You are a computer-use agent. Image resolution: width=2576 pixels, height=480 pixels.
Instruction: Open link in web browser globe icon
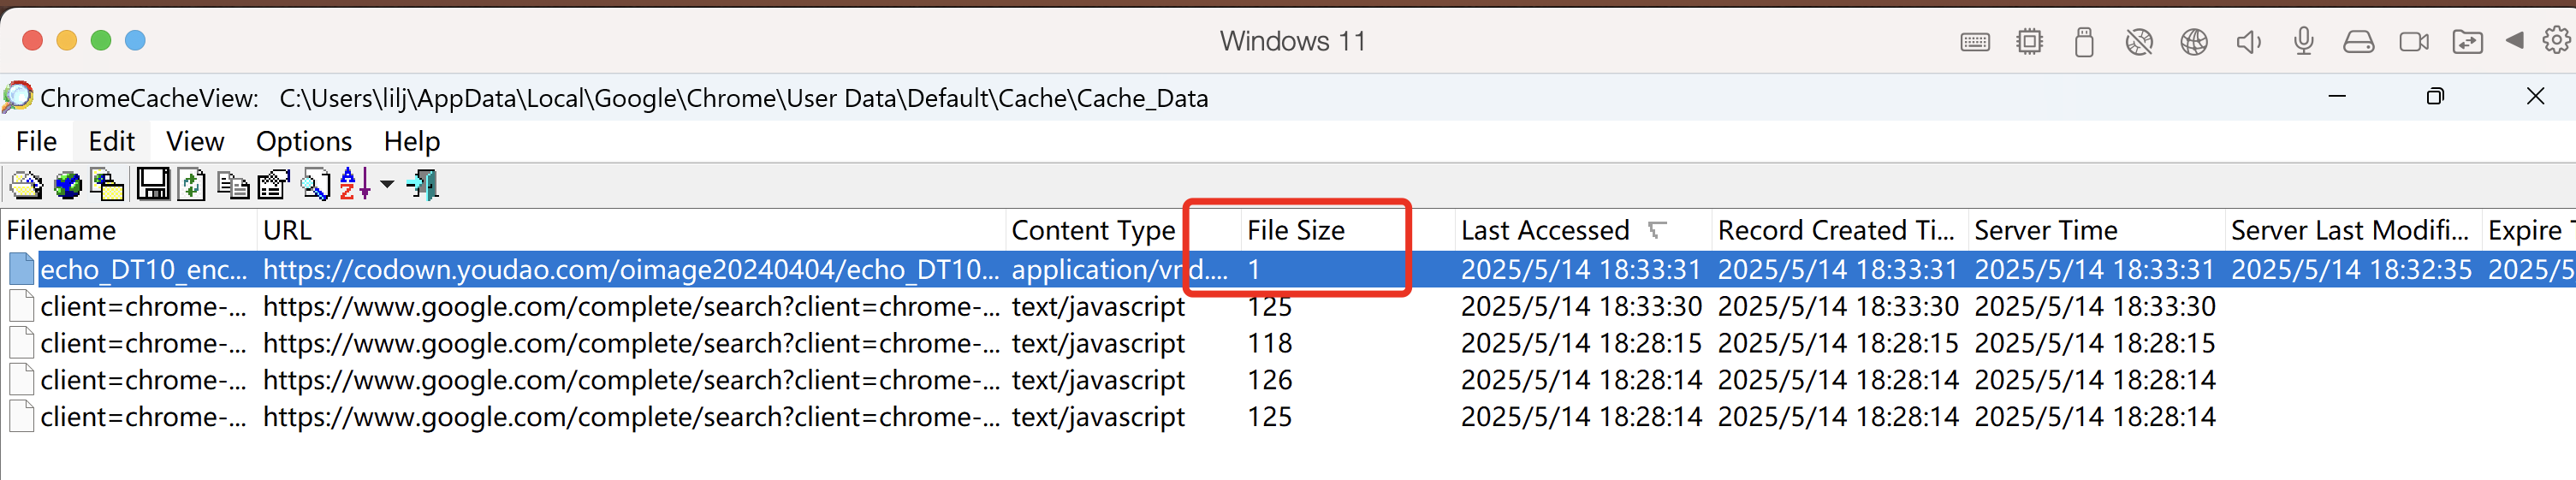coord(67,185)
